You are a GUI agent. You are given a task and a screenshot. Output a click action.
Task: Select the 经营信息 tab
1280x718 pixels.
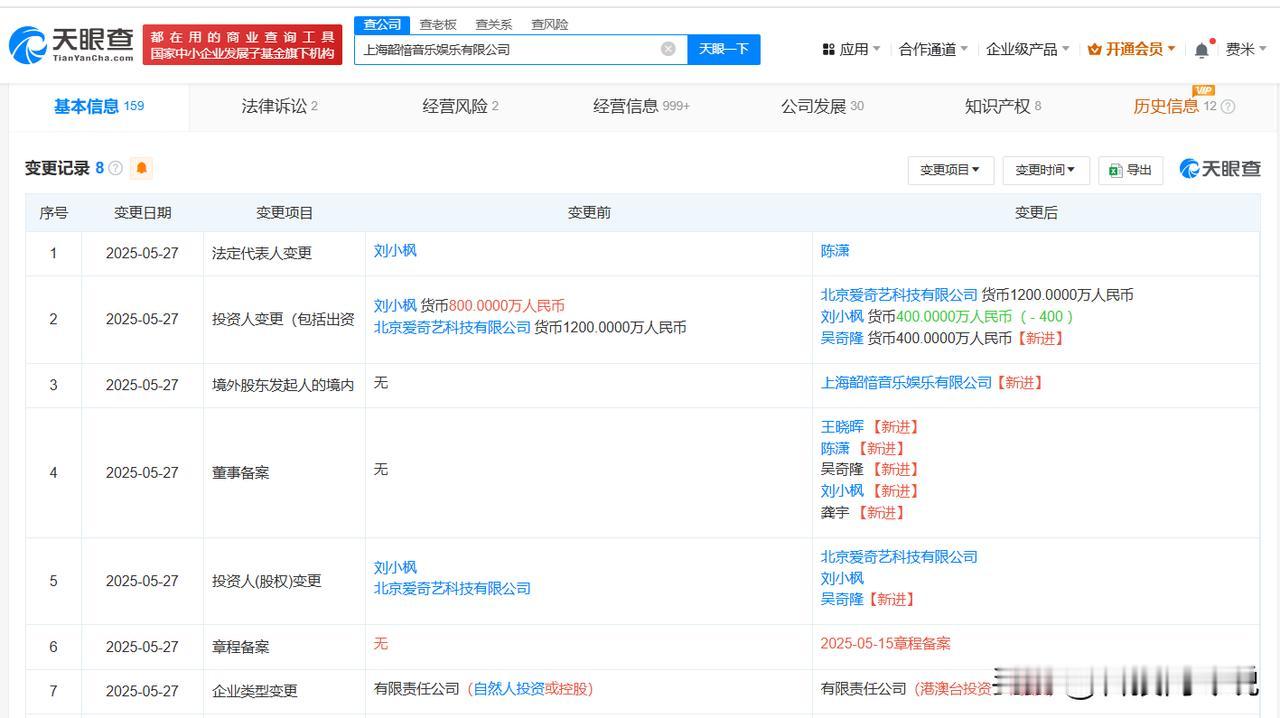(641, 106)
